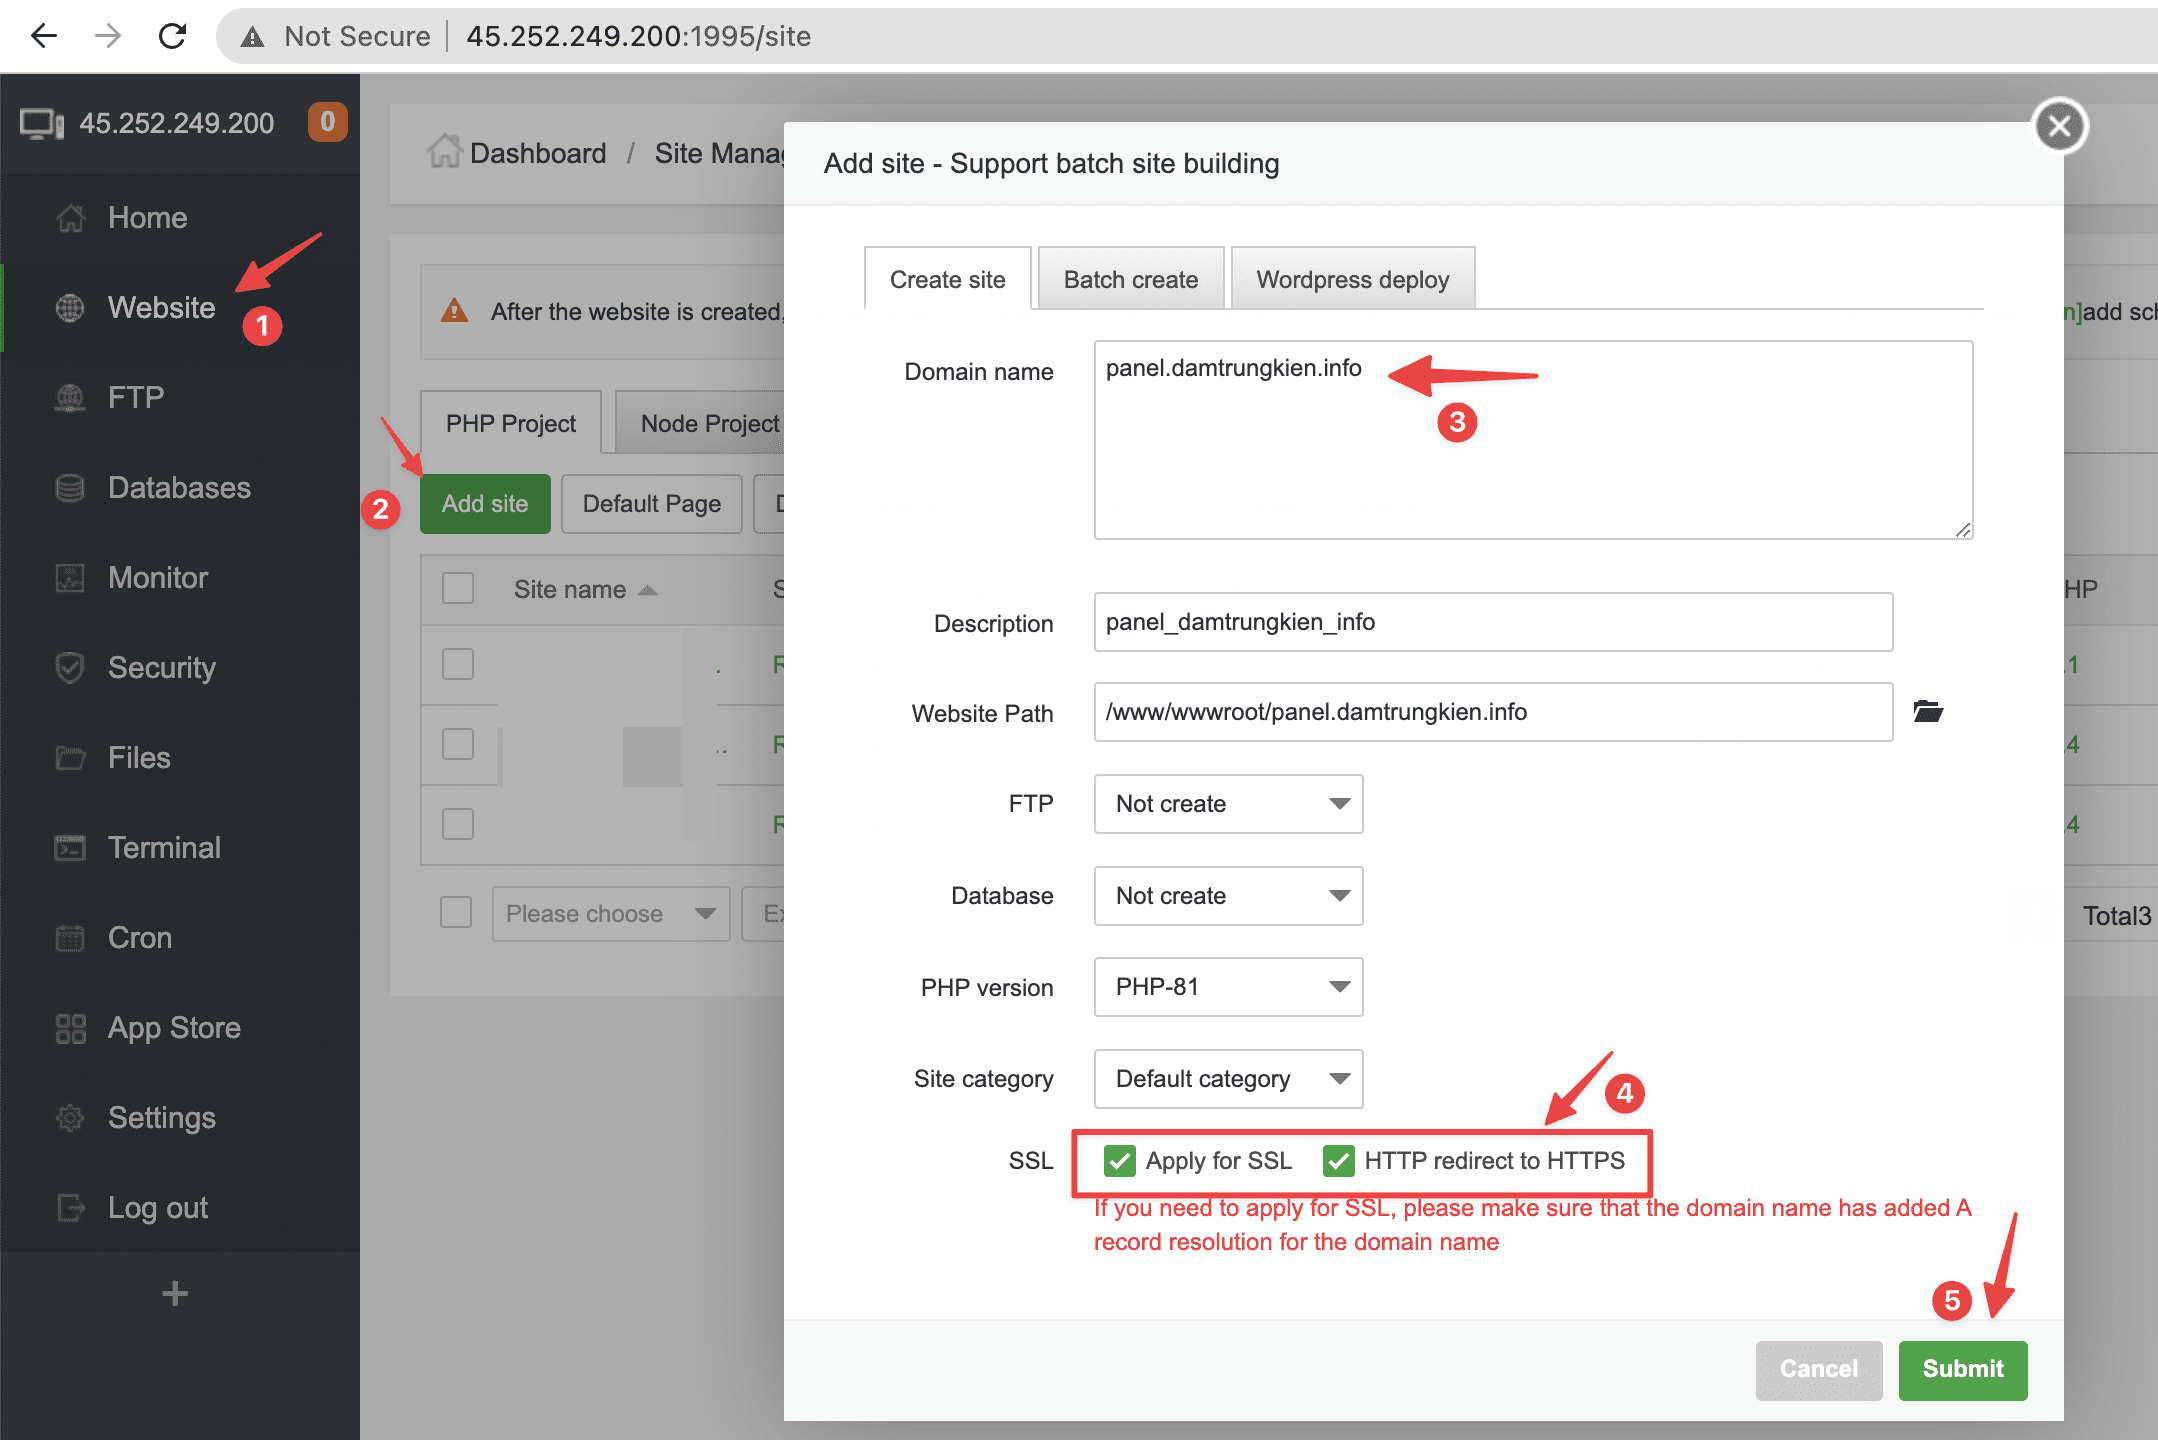
Task: Expand the Site category selector
Action: coord(1228,1079)
